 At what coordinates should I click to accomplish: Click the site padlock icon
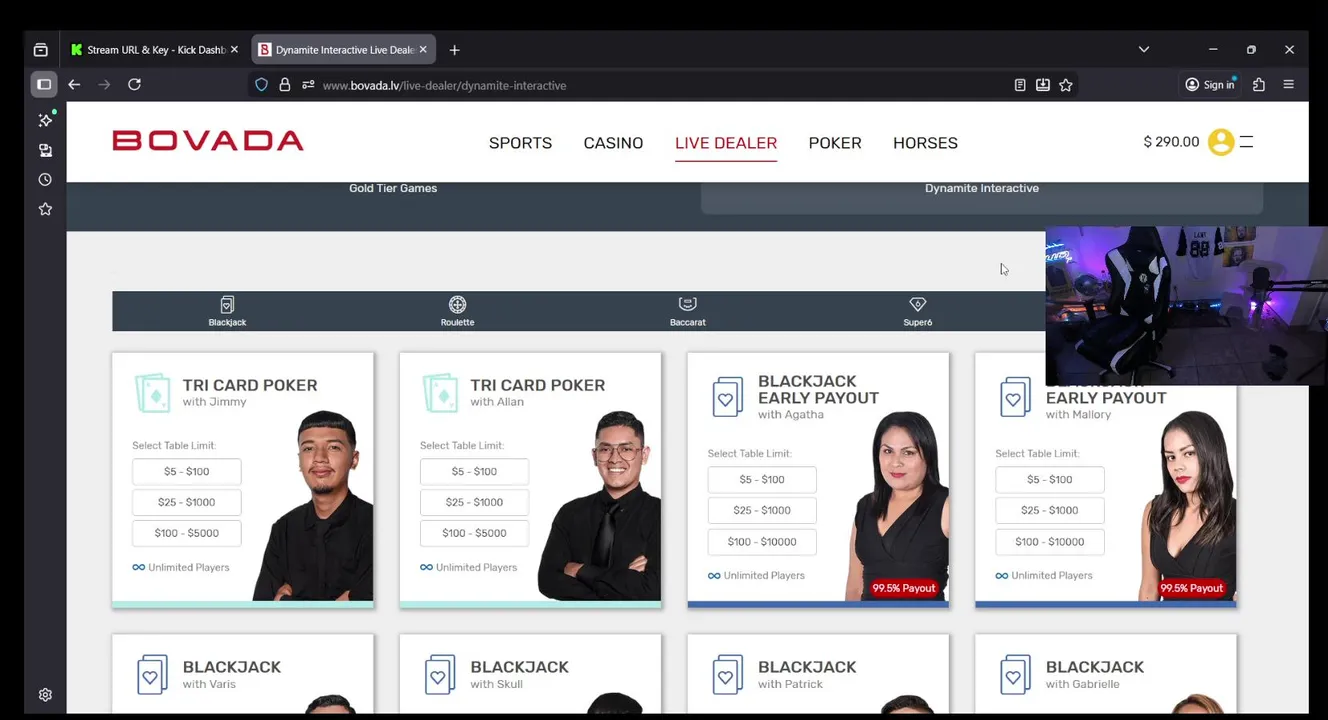click(284, 85)
